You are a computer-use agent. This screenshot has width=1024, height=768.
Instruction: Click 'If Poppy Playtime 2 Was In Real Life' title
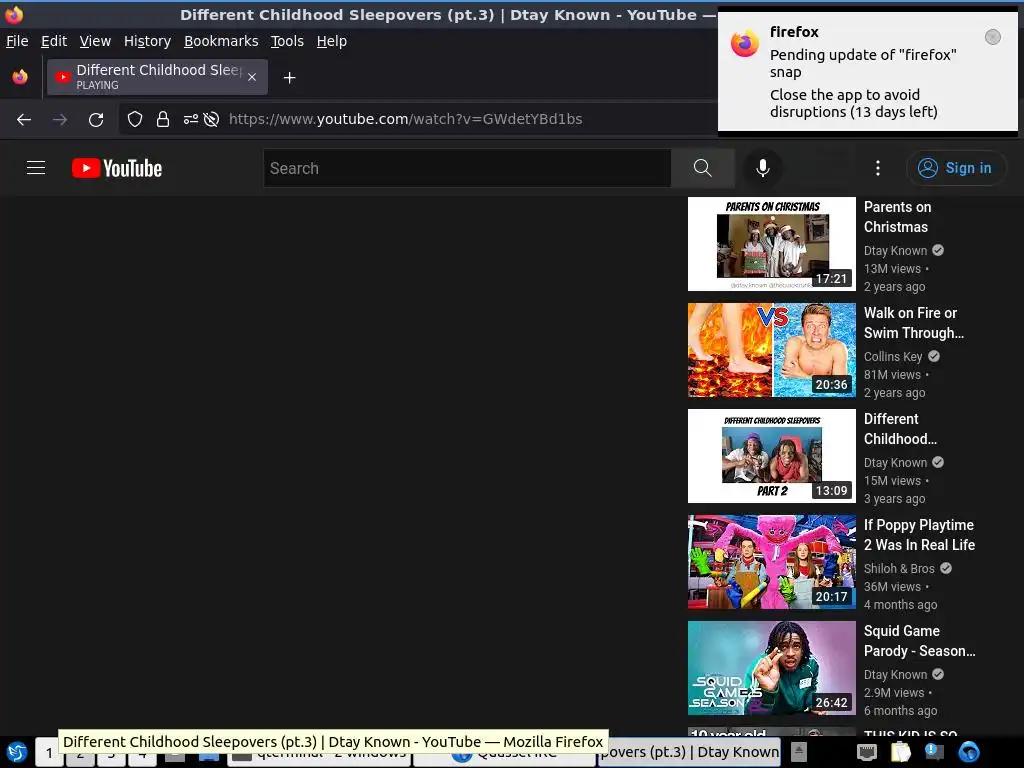coord(919,535)
